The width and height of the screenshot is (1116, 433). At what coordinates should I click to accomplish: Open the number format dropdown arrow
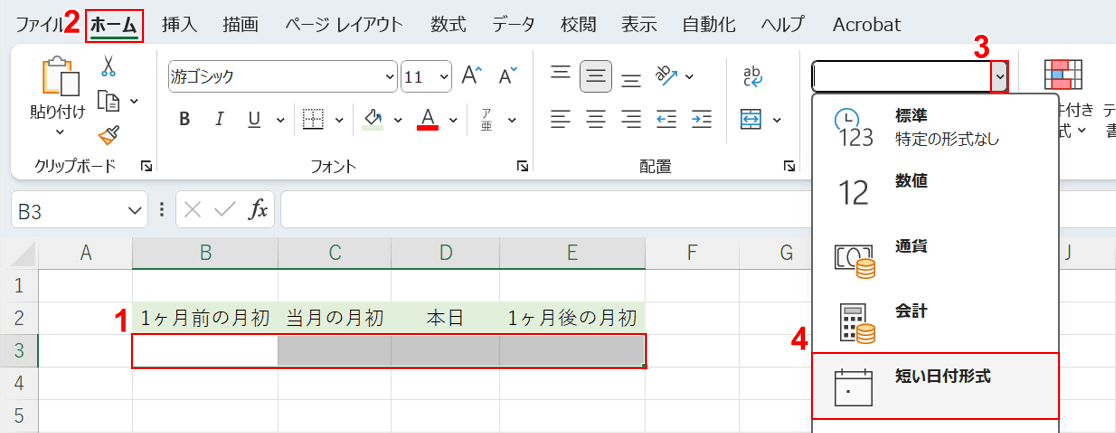[x=999, y=77]
